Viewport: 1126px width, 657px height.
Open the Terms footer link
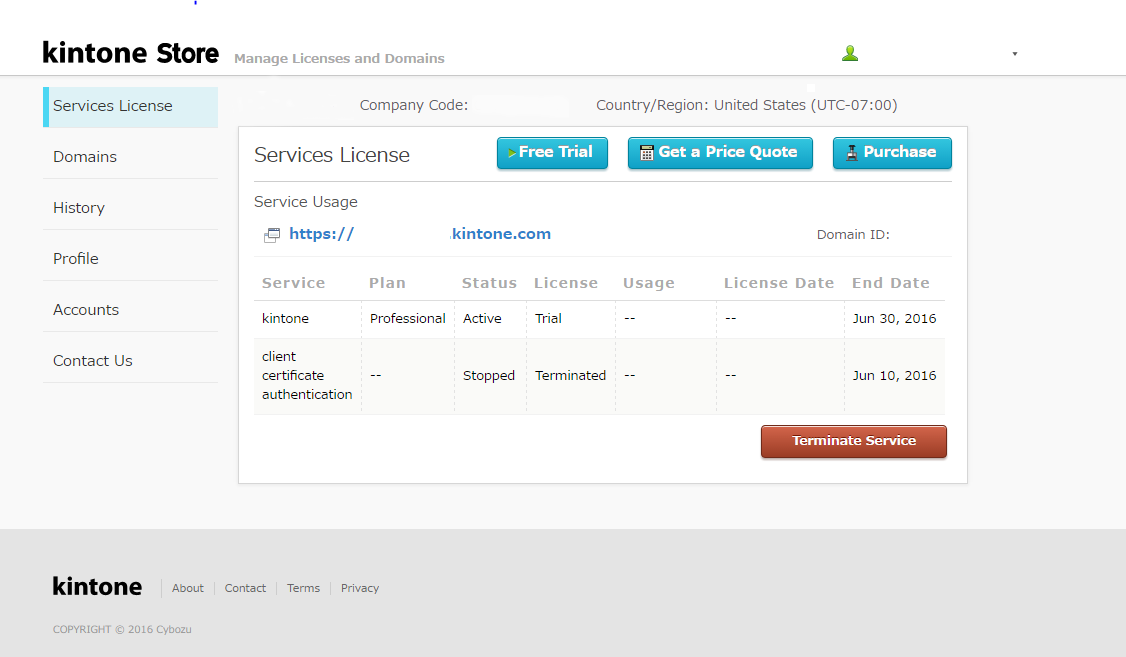(x=303, y=588)
